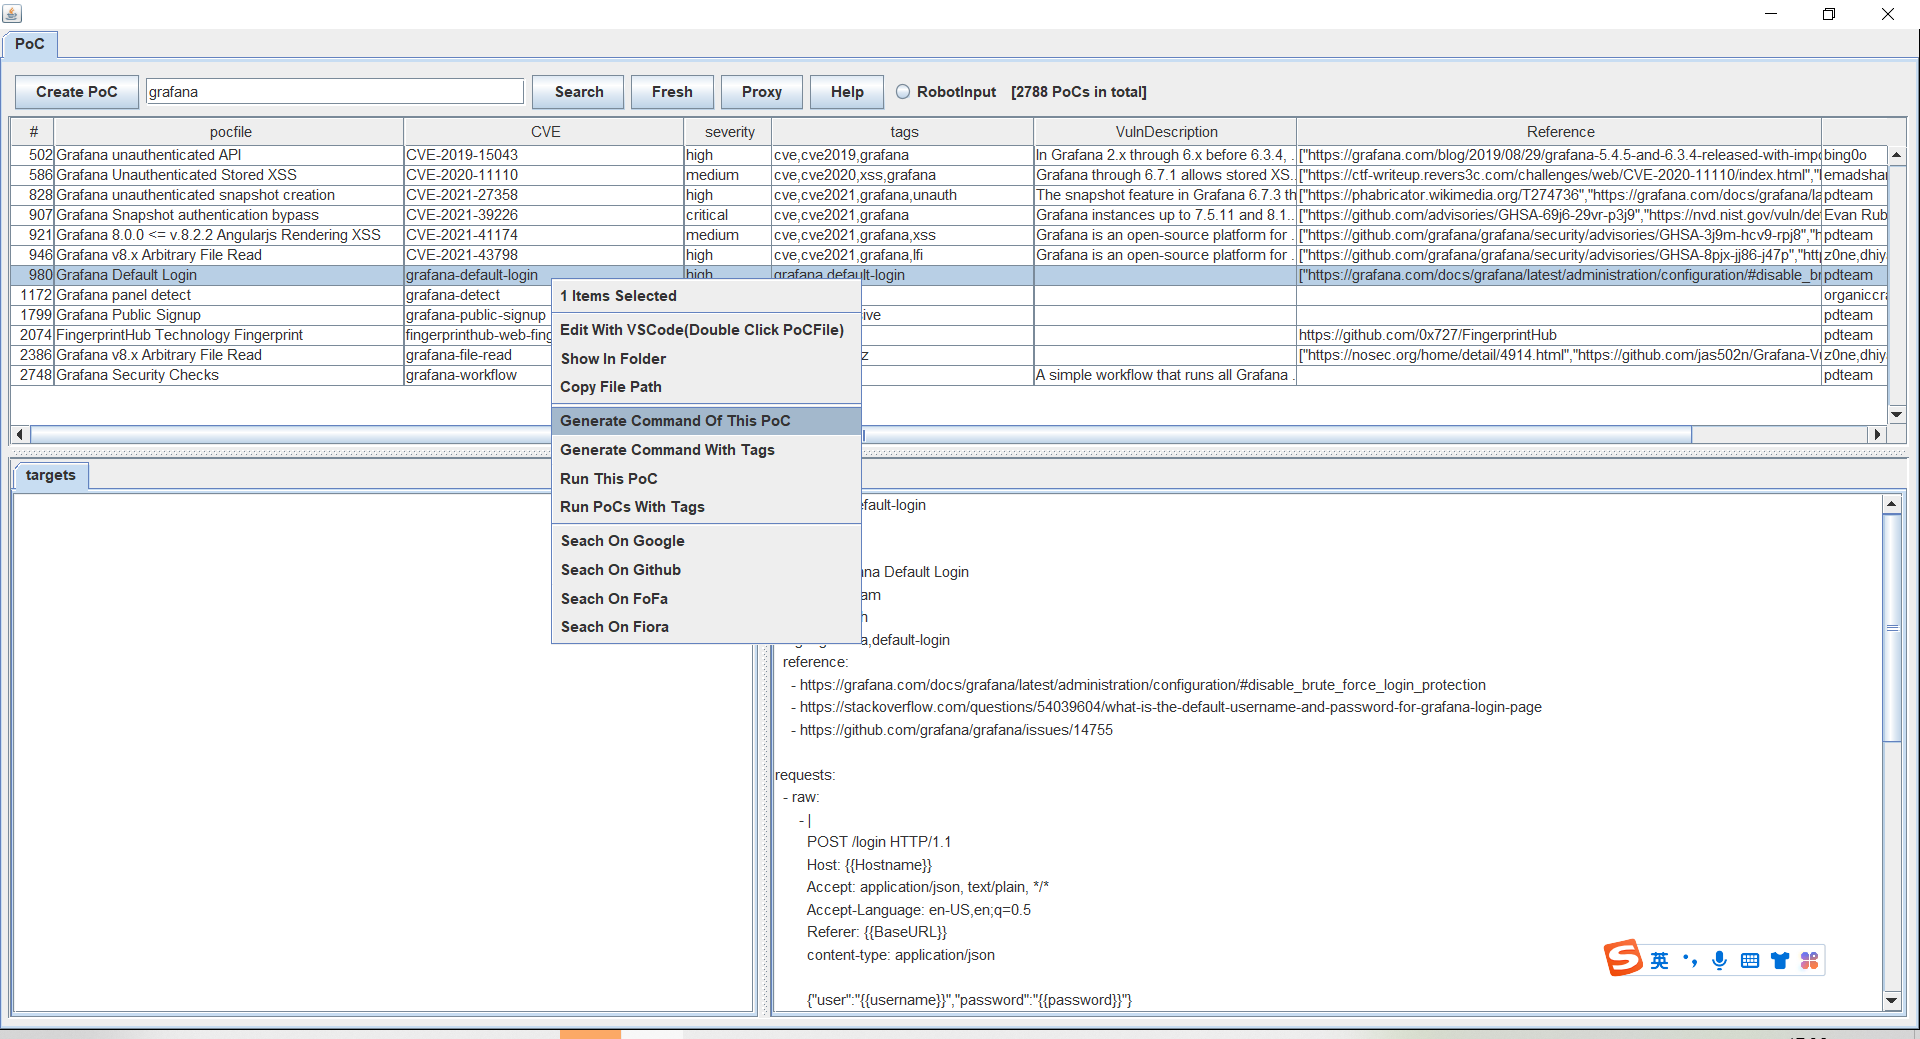
Task: Click the Sogou punctuation mode icon
Action: (1690, 960)
